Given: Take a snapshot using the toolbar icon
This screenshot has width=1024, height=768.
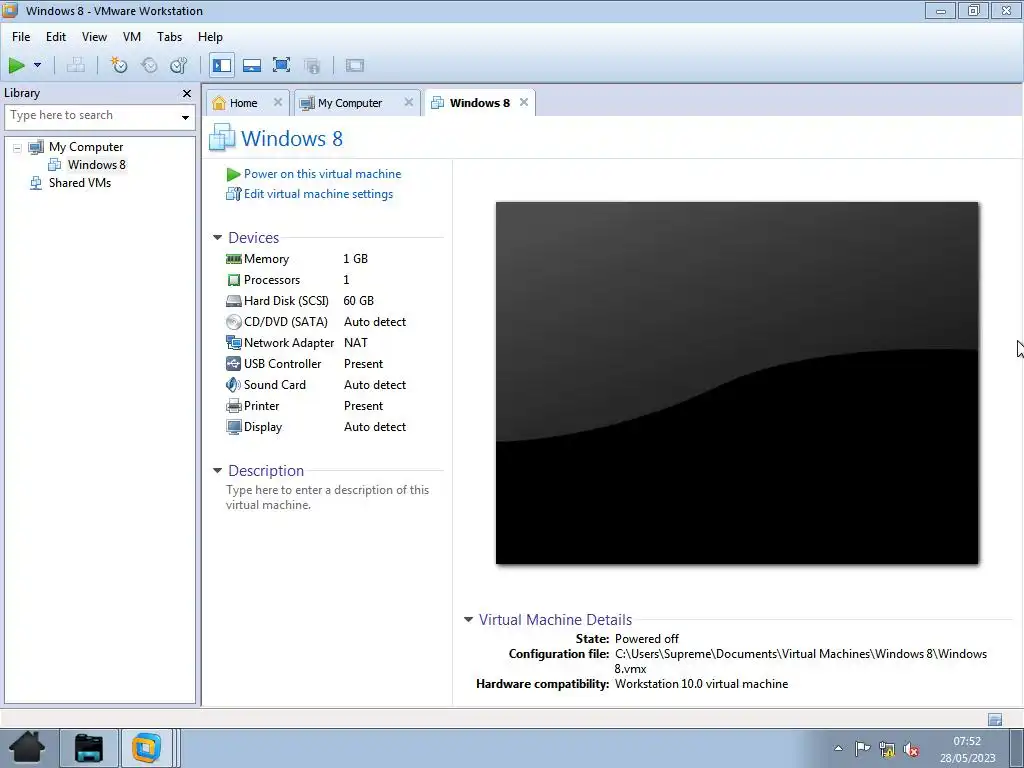Looking at the screenshot, I should coord(119,65).
